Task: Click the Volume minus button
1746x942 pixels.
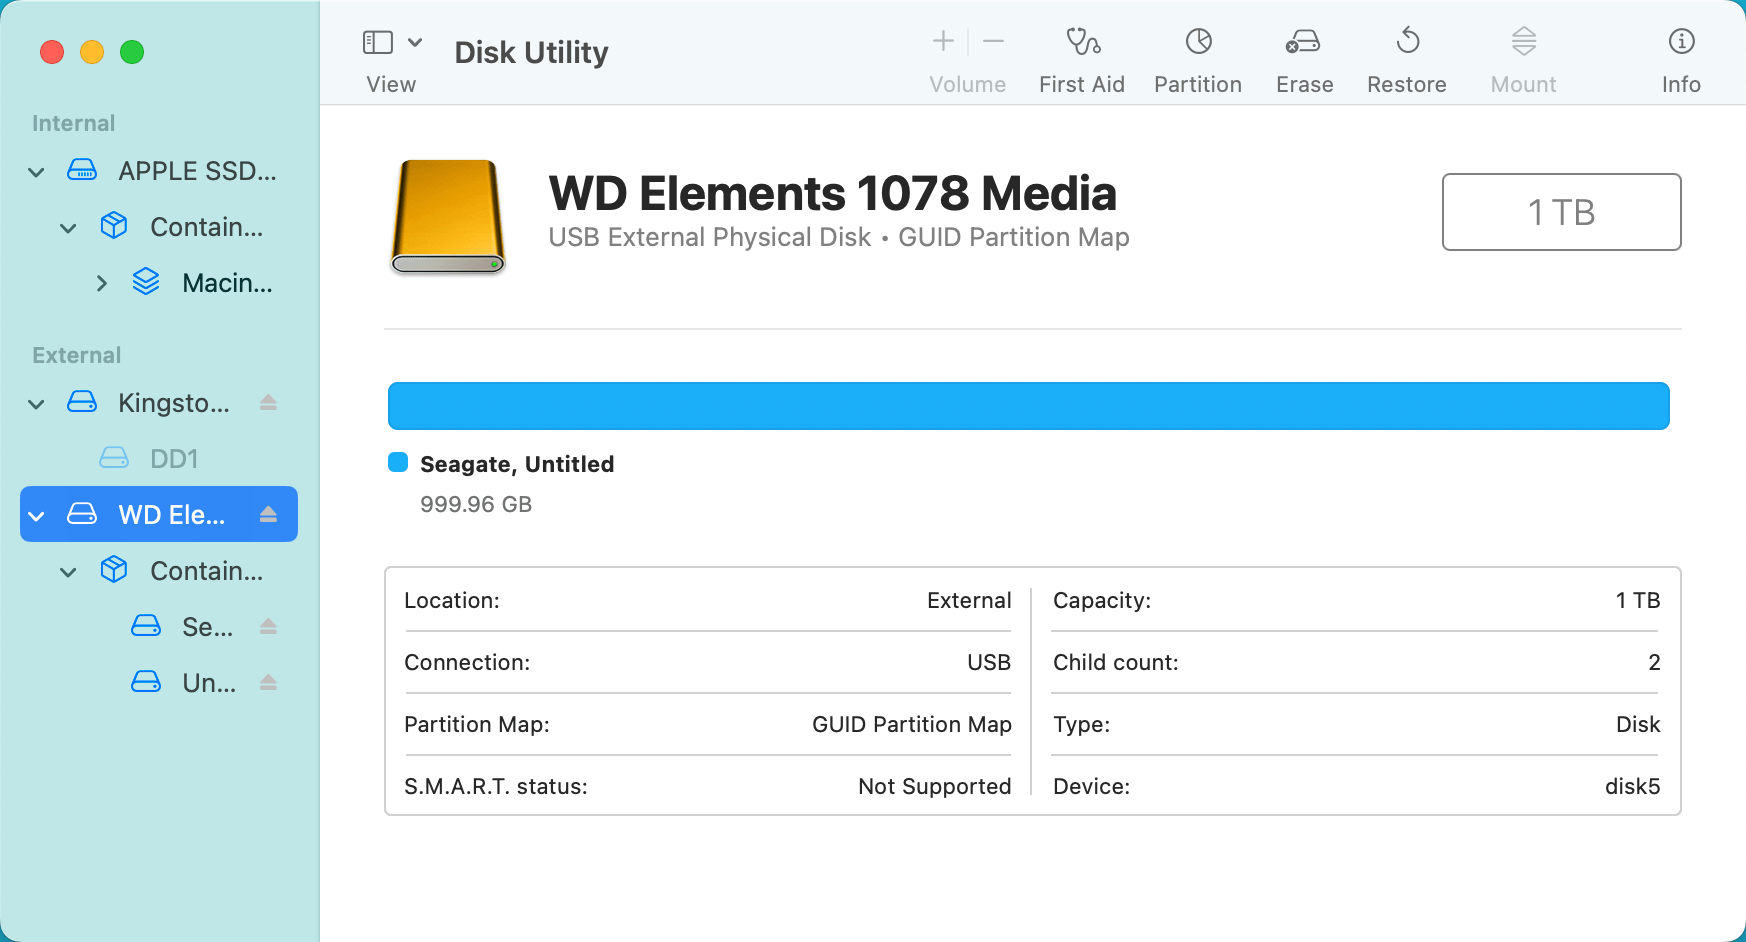Action: tap(993, 41)
